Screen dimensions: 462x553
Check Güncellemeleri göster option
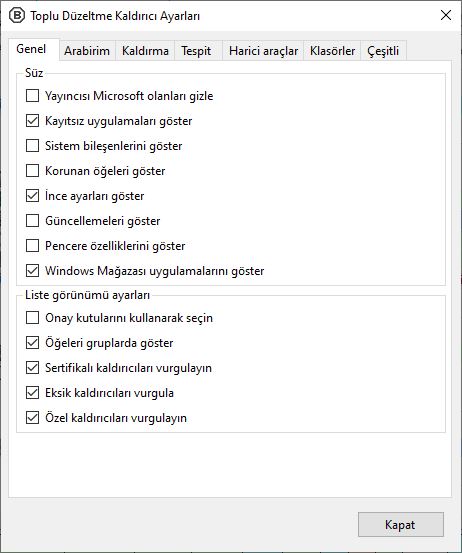coord(32,221)
